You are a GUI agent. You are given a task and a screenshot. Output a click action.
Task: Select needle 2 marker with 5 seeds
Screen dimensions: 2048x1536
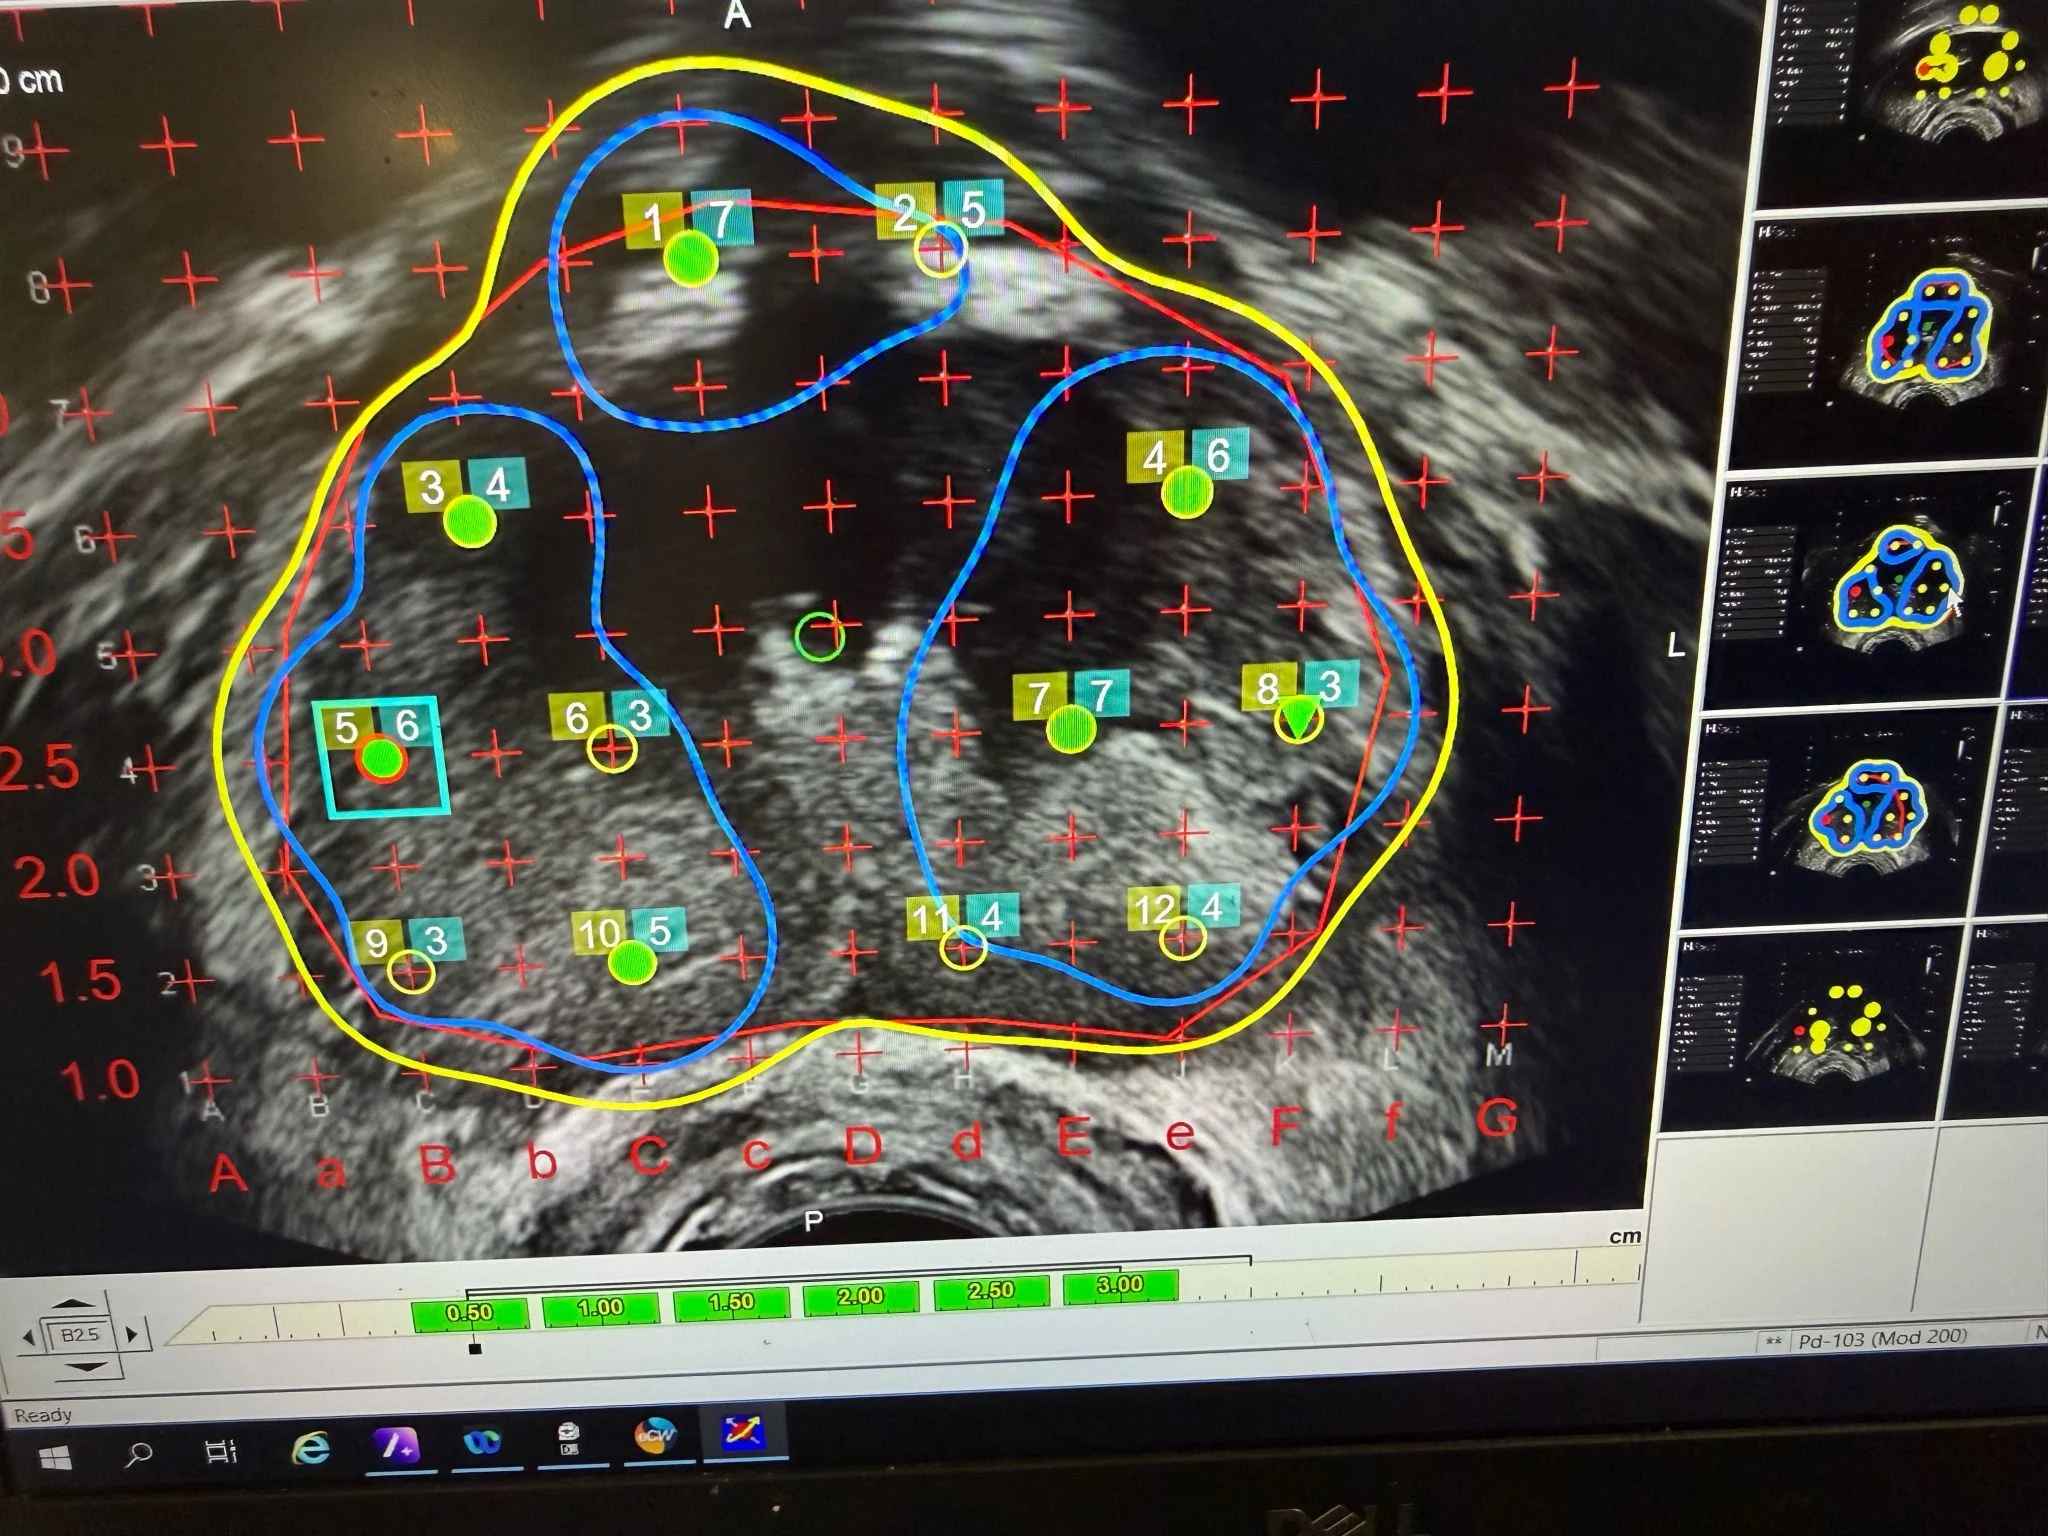click(940, 249)
